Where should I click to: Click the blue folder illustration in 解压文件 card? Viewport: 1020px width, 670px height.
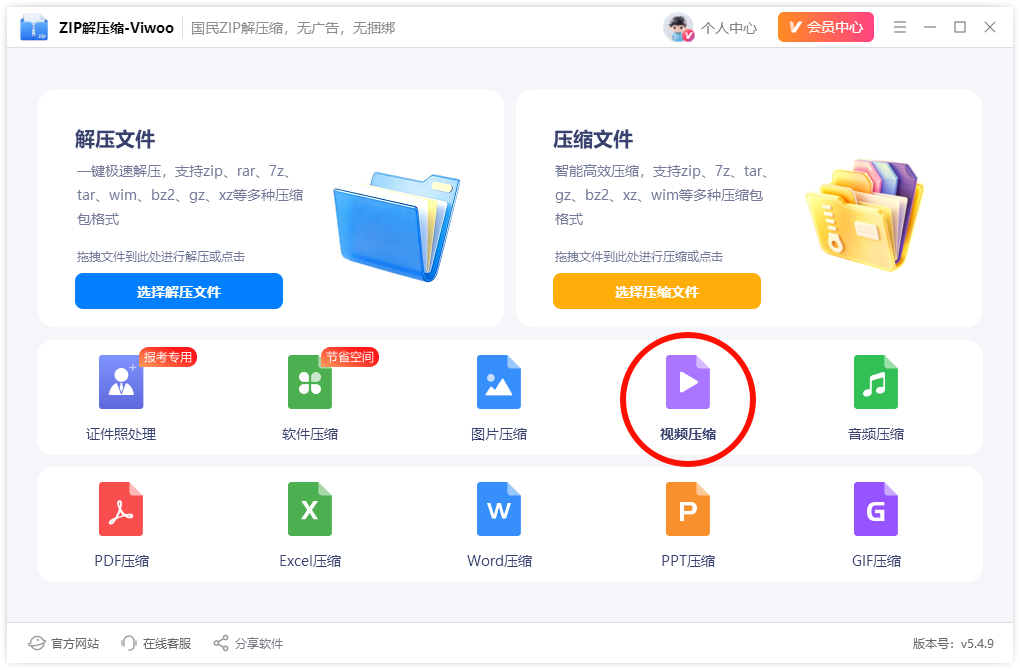397,226
